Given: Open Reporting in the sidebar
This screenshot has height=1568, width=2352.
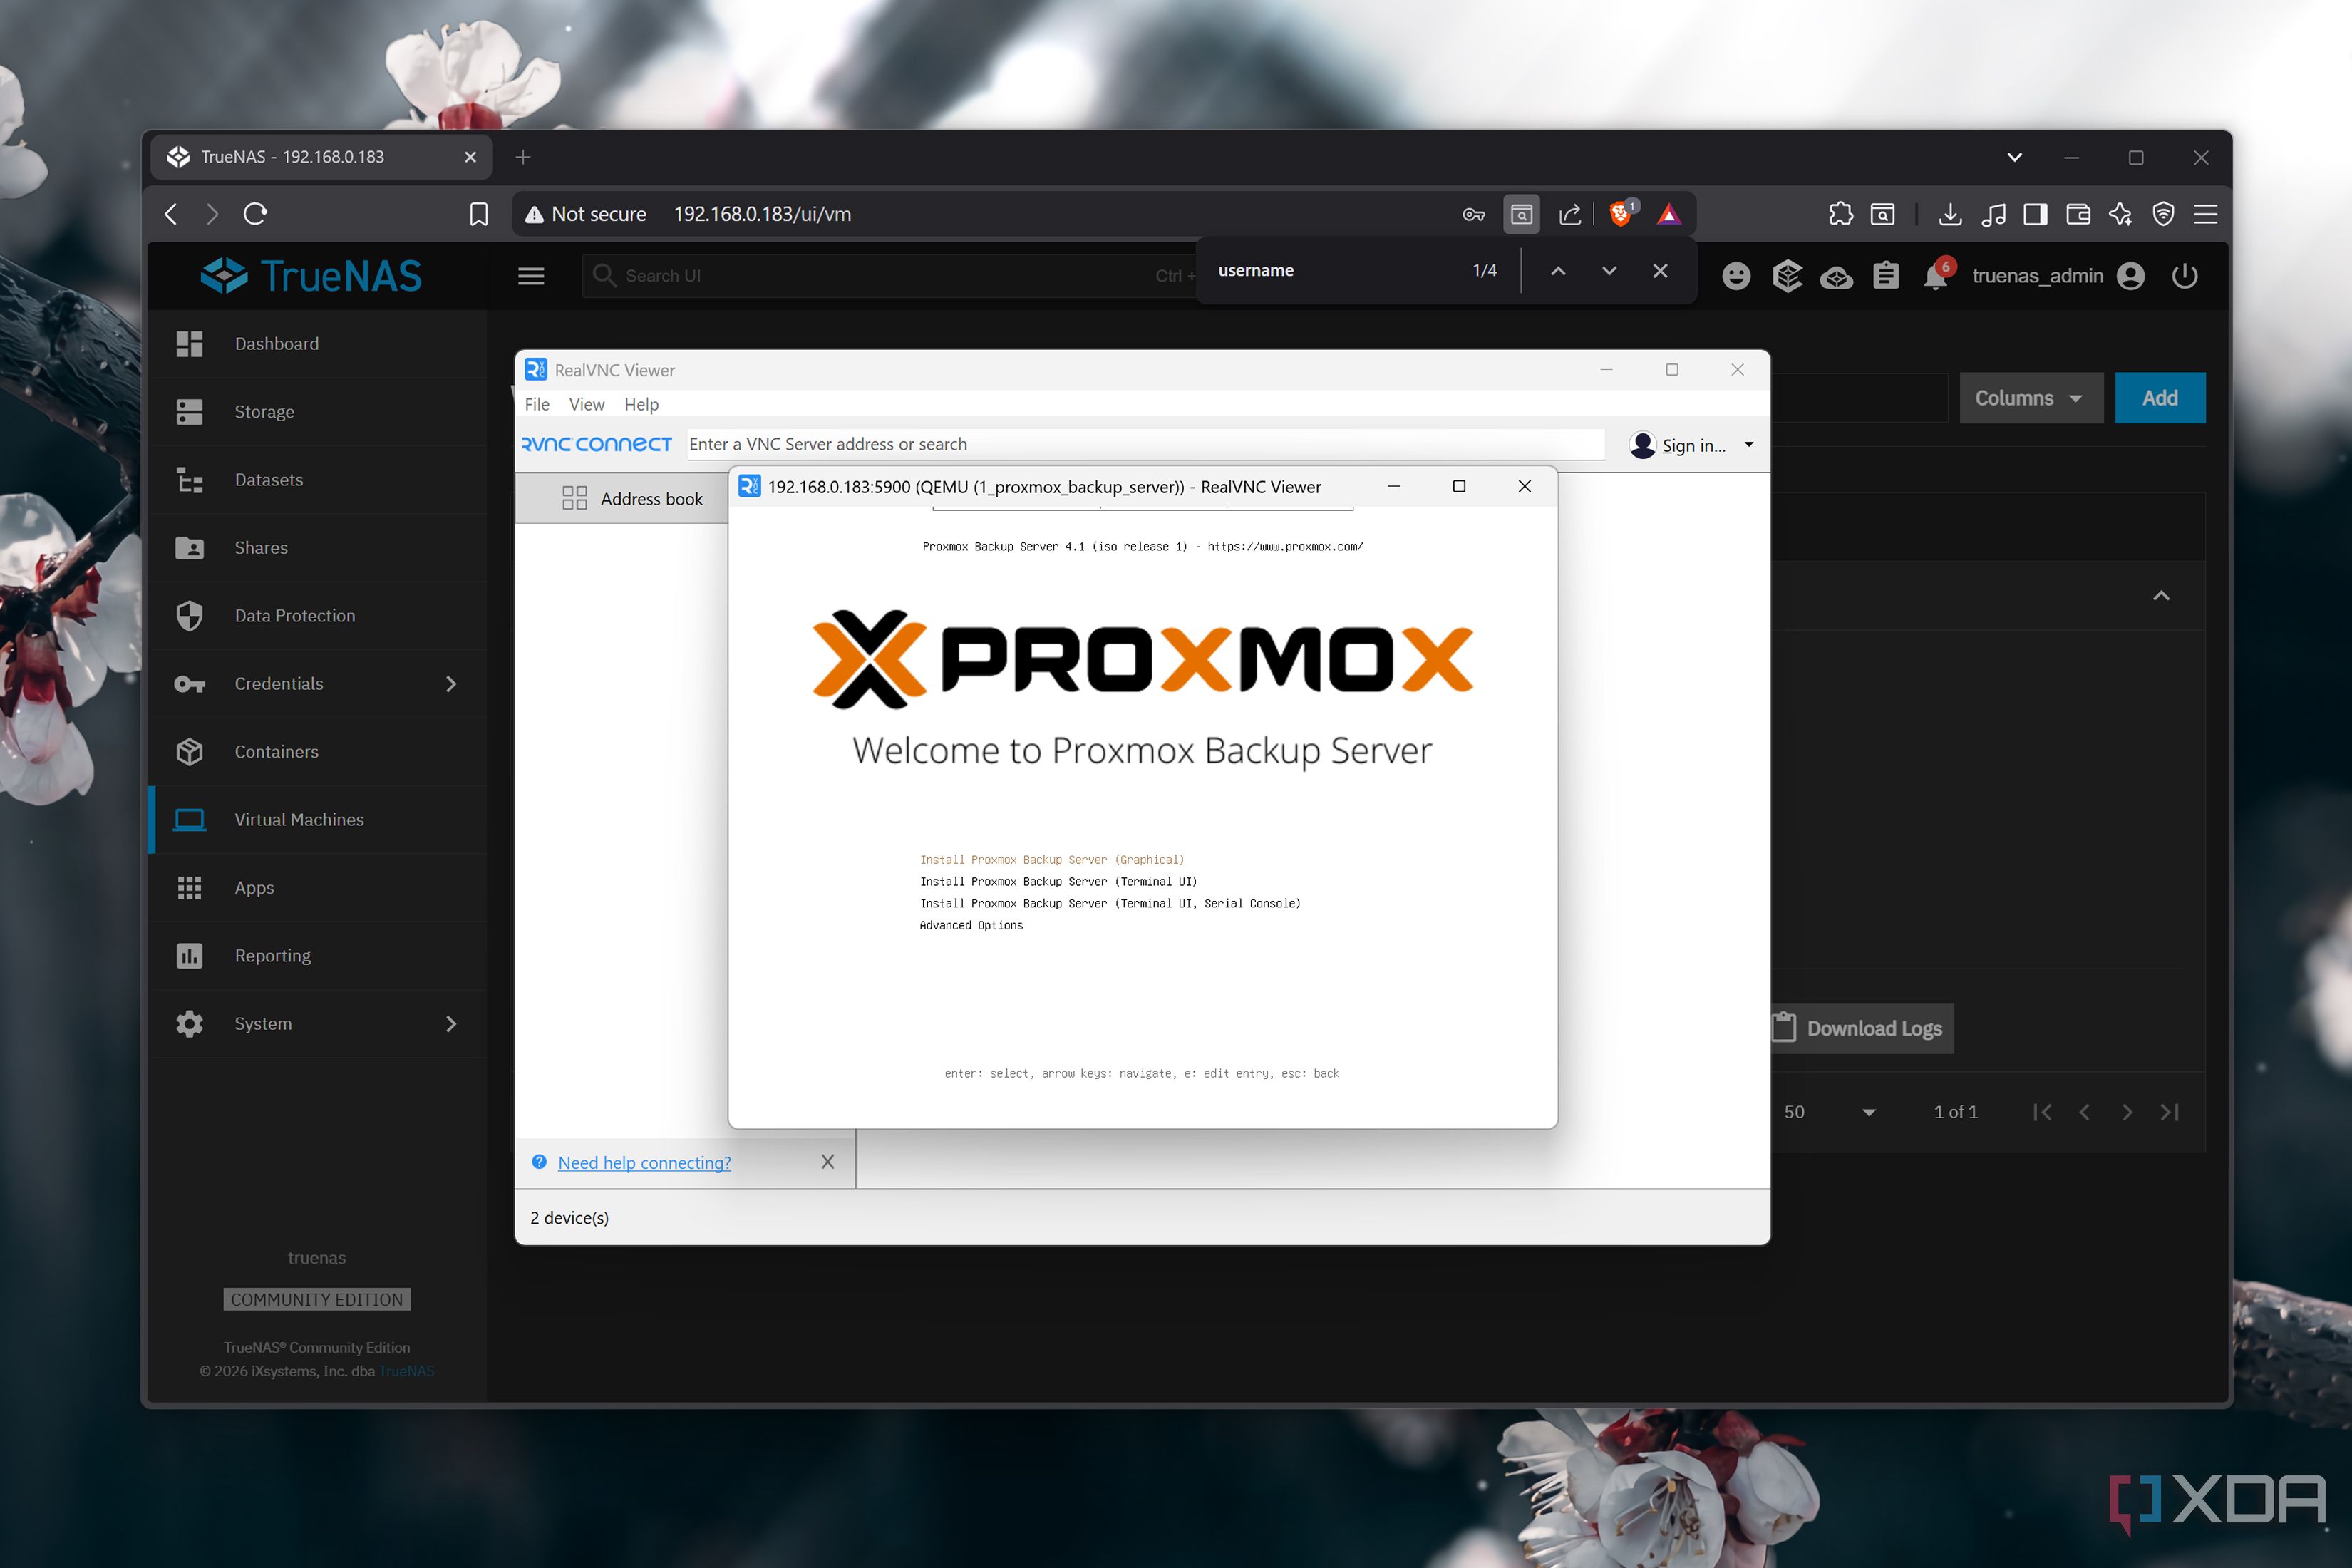Looking at the screenshot, I should click(318, 955).
